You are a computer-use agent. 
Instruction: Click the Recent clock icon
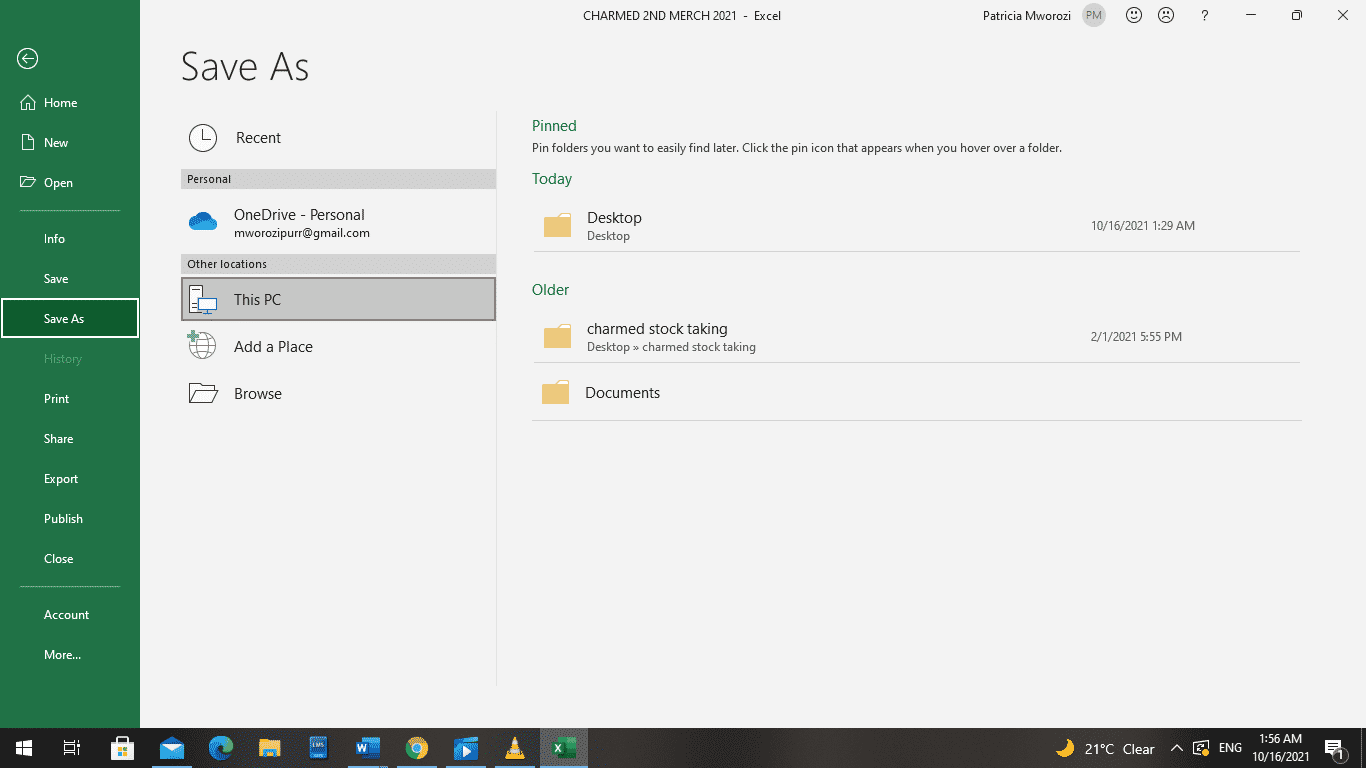(202, 137)
